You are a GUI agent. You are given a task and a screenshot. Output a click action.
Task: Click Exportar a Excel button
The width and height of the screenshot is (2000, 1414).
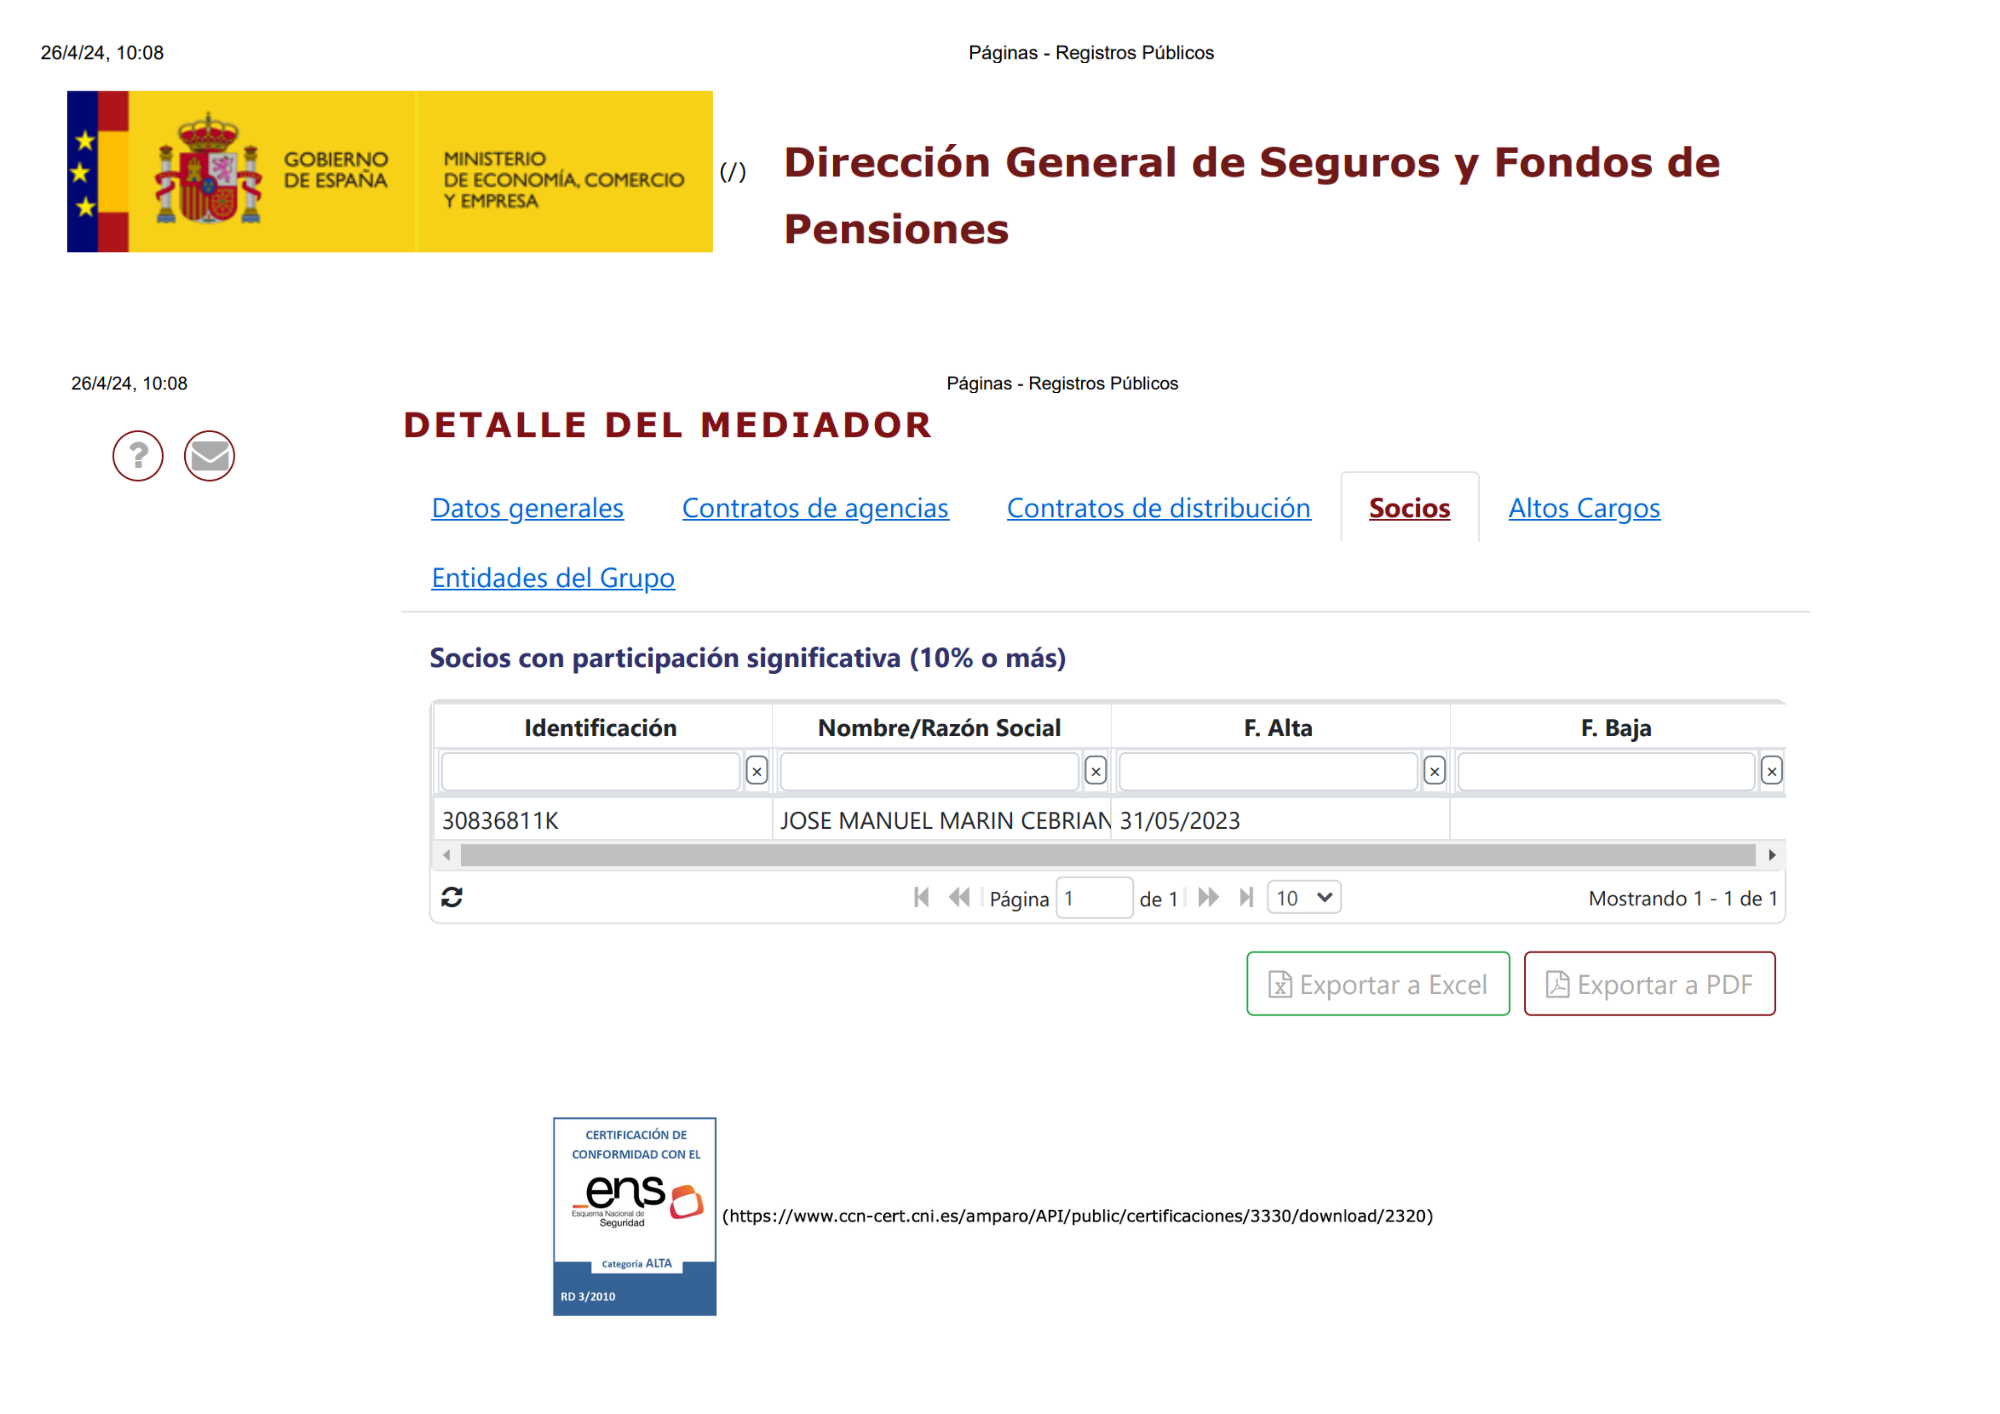coord(1377,984)
